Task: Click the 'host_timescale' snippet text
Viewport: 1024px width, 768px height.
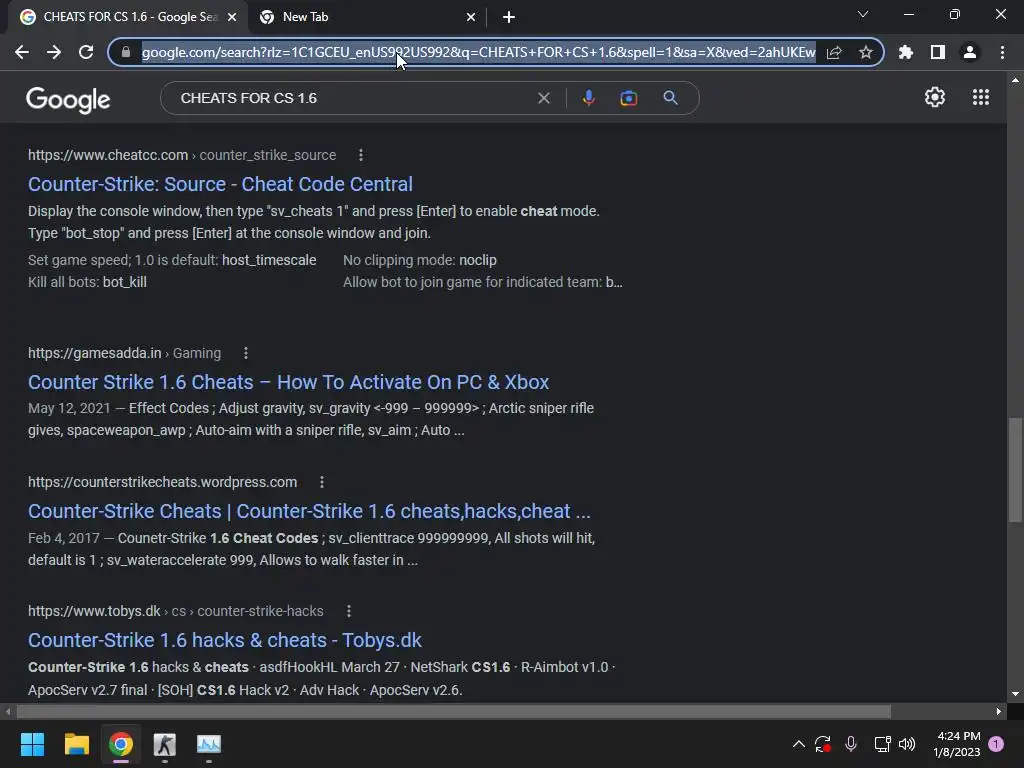Action: [x=269, y=260]
